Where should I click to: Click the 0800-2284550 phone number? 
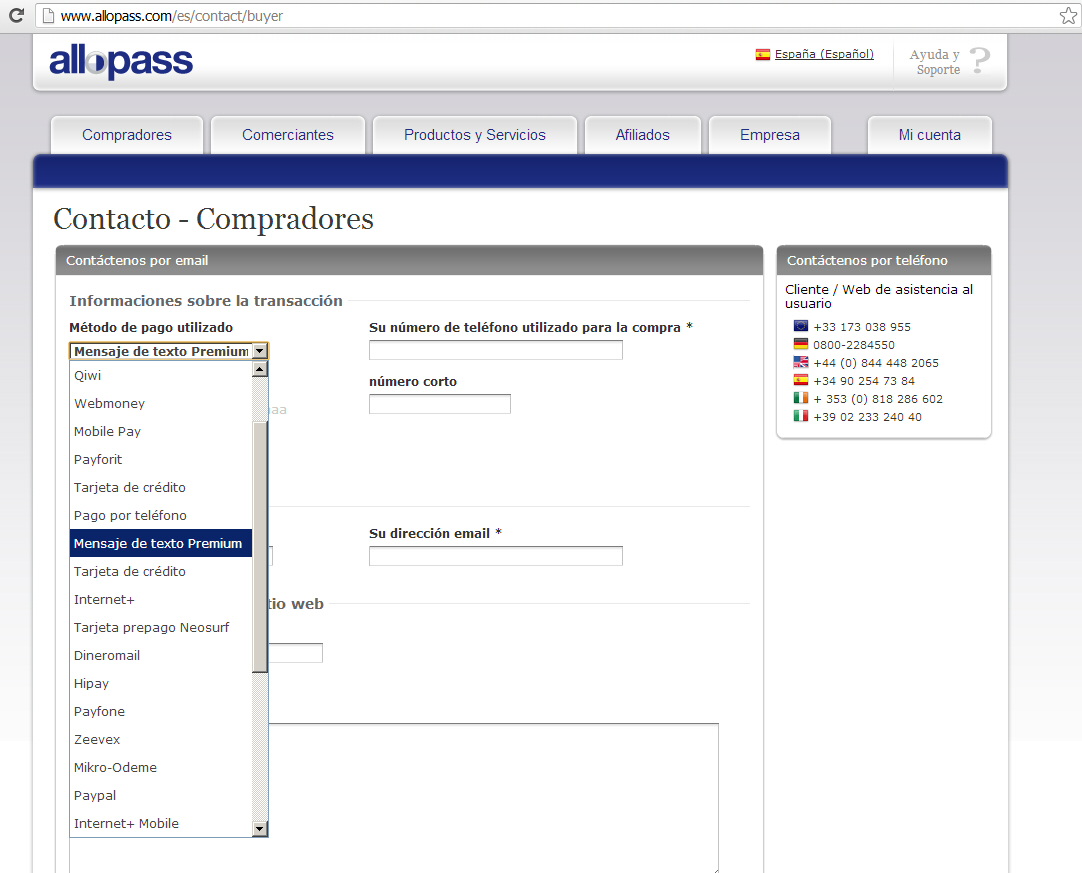(x=854, y=345)
